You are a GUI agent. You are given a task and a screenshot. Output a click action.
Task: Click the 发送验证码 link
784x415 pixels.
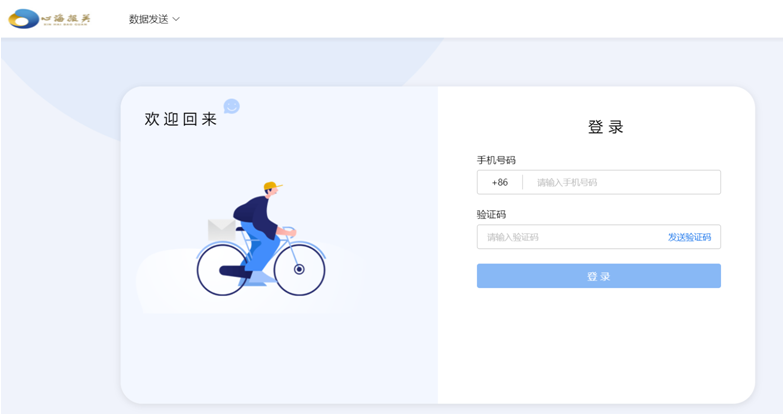pos(689,237)
